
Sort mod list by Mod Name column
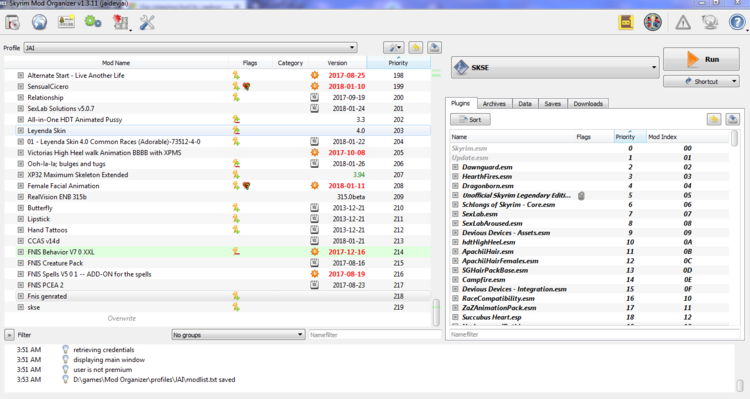pyautogui.click(x=116, y=63)
